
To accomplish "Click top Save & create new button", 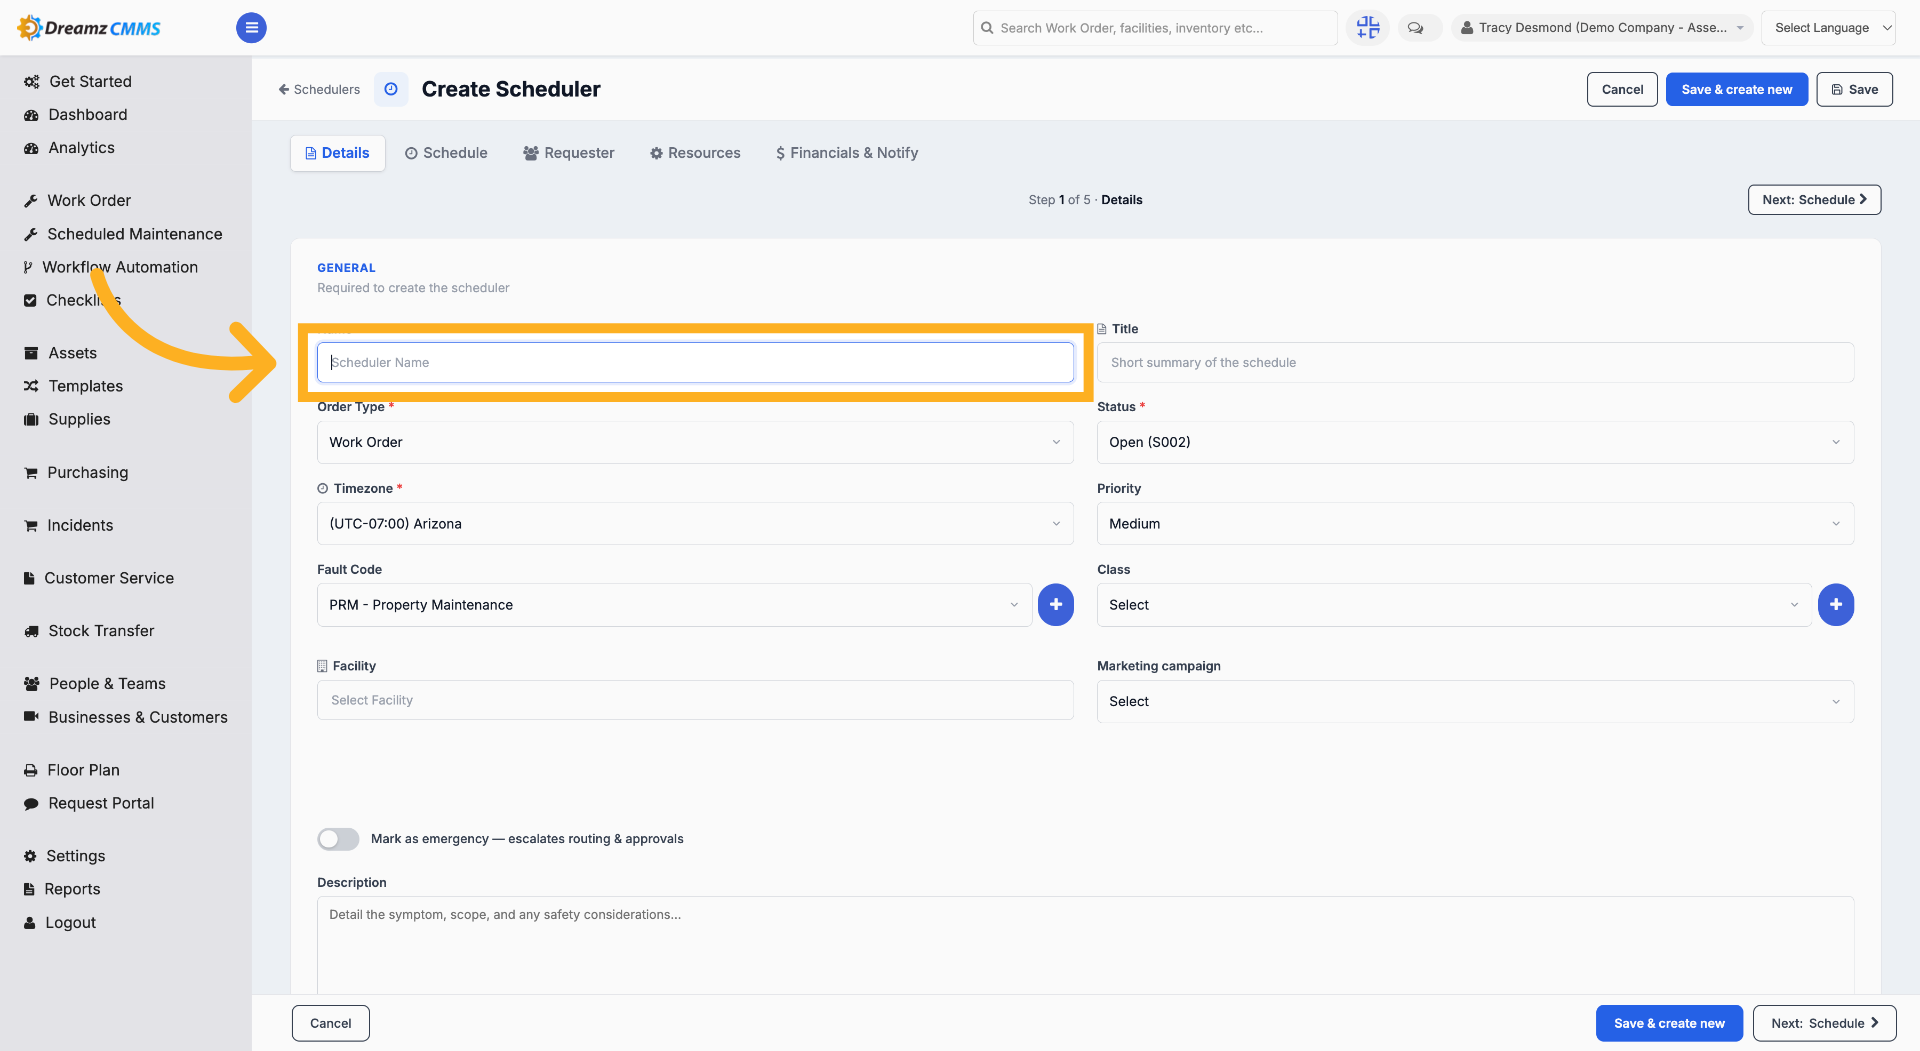I will coord(1737,89).
